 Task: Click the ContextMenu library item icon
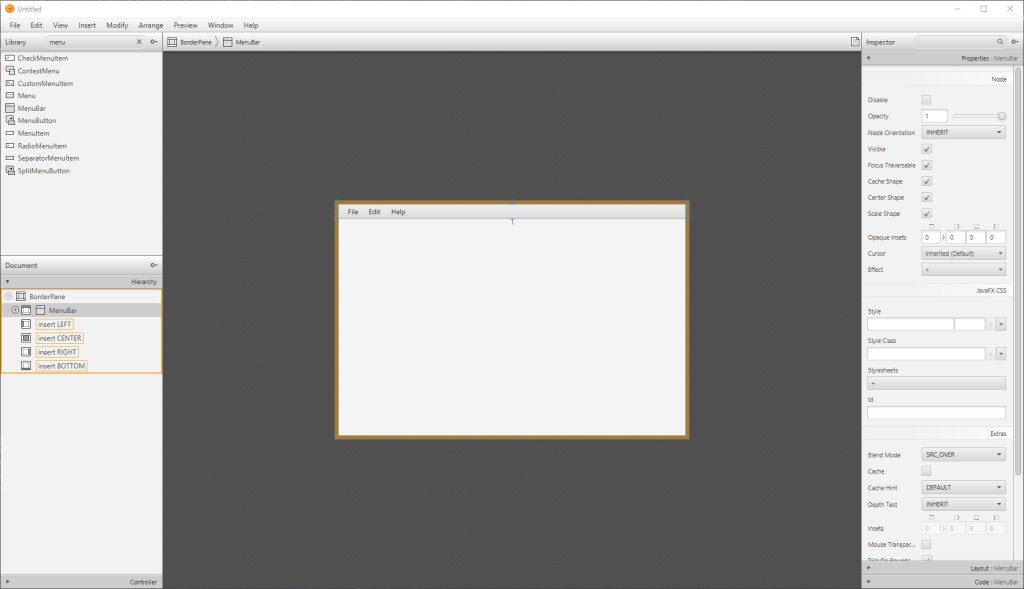(10, 71)
